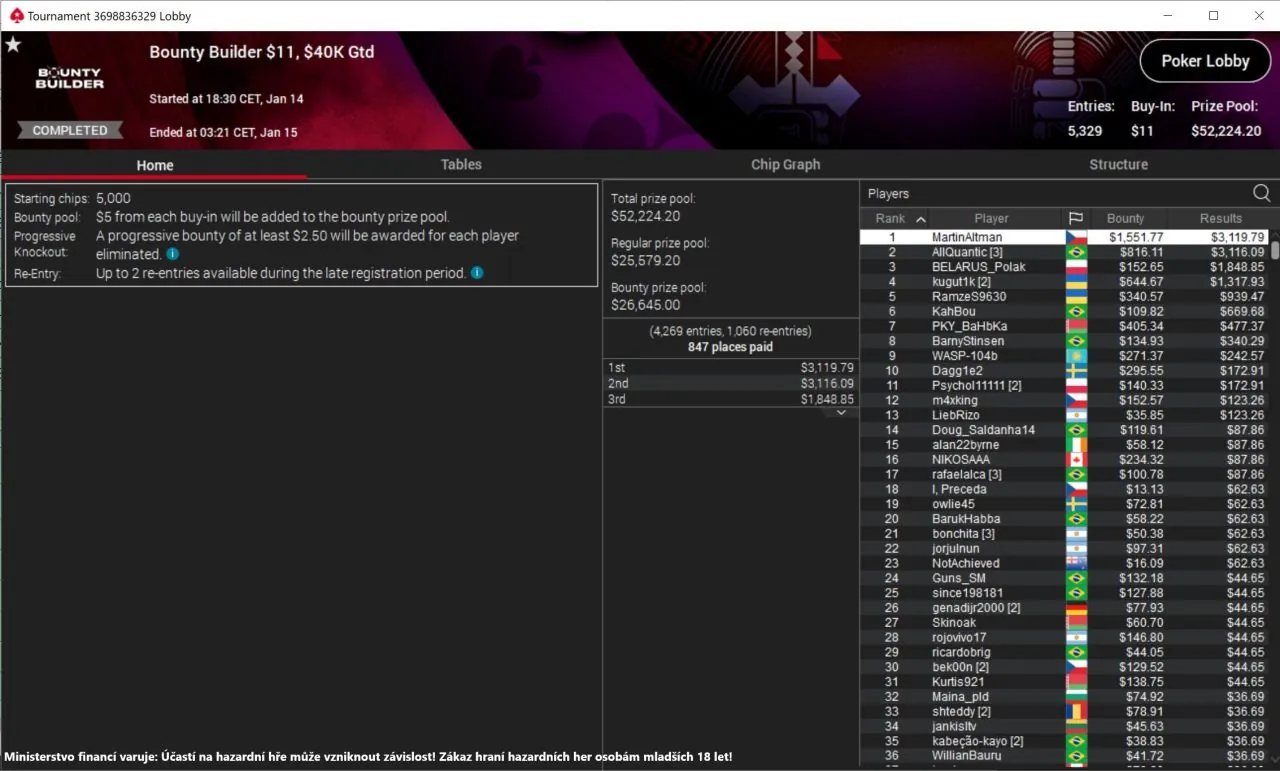
Task: Switch to the Tables tab
Action: pos(461,165)
